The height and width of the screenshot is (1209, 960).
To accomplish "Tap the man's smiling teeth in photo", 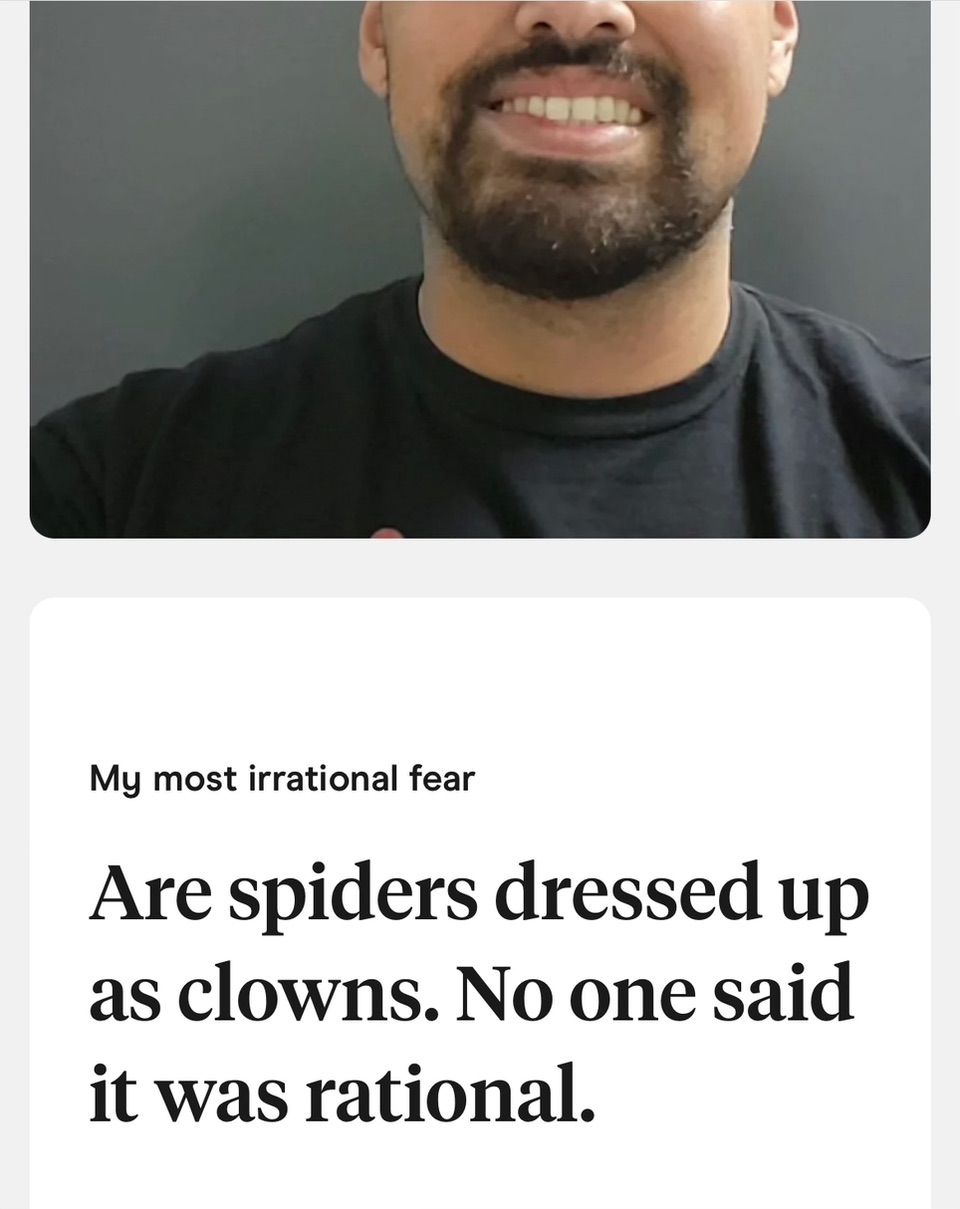I will [570, 109].
